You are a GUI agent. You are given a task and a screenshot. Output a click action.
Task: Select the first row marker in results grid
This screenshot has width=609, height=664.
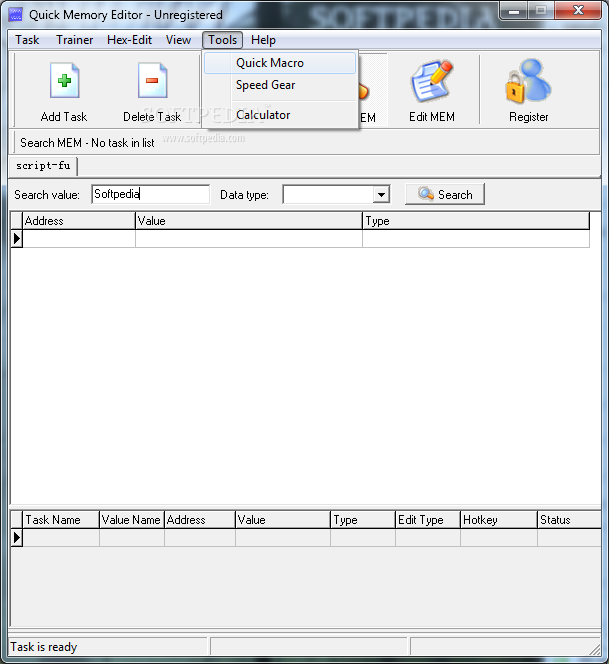(x=17, y=239)
